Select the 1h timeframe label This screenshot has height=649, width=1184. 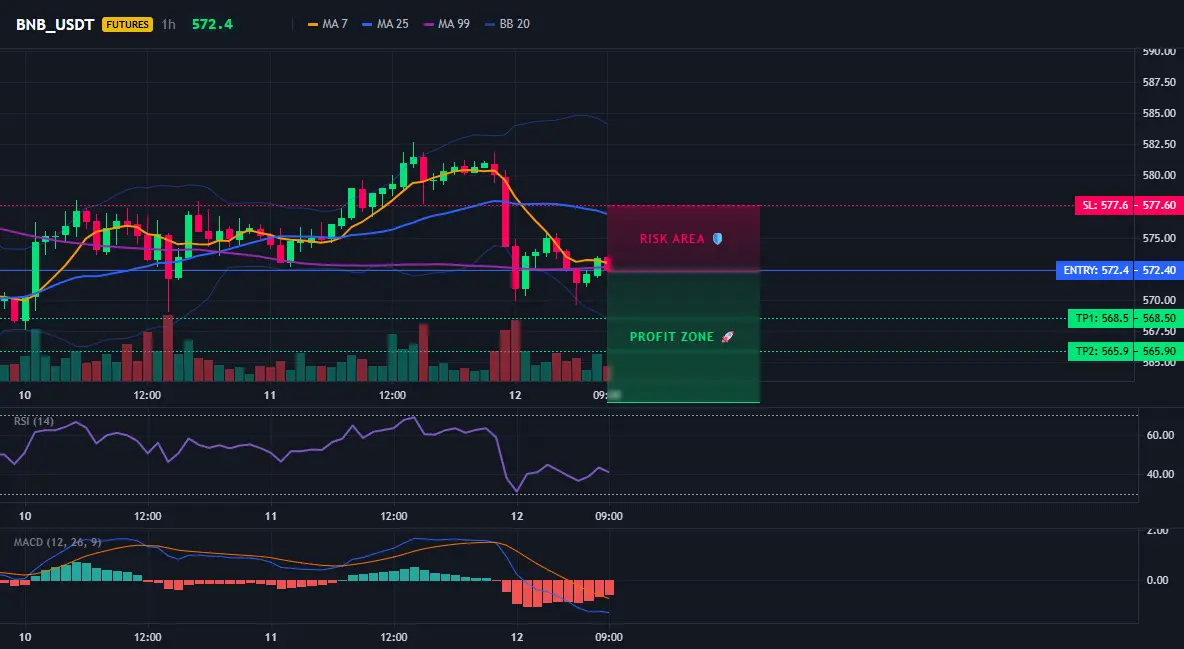[x=168, y=24]
